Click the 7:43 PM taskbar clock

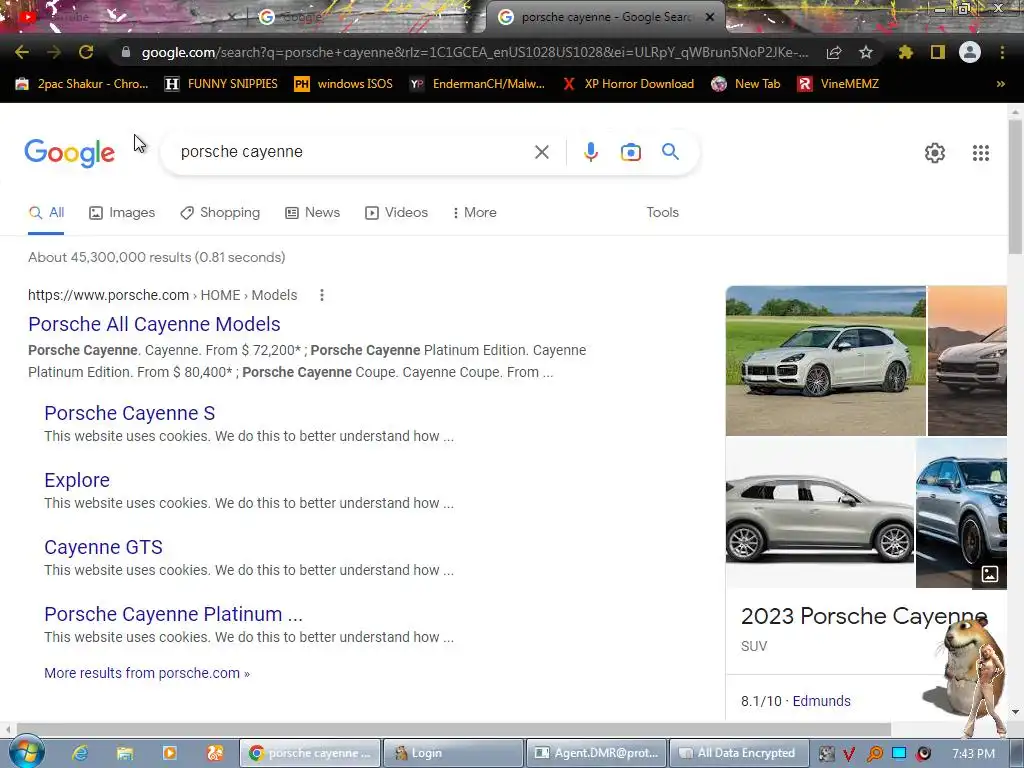click(x=974, y=754)
